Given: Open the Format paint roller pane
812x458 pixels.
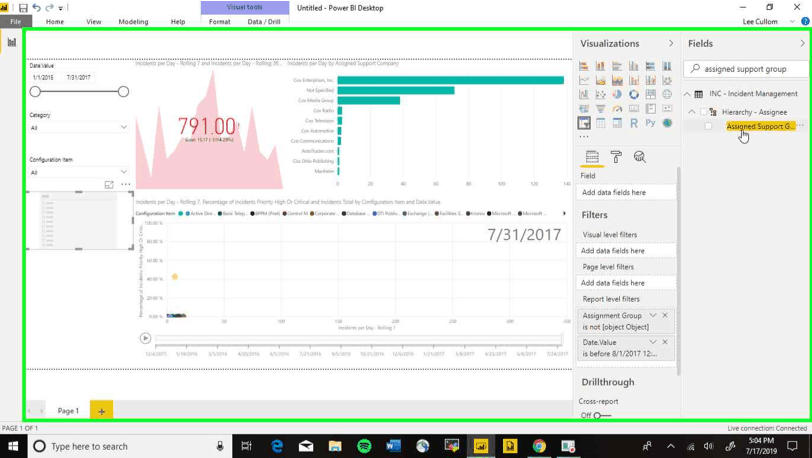Looking at the screenshot, I should pyautogui.click(x=616, y=157).
